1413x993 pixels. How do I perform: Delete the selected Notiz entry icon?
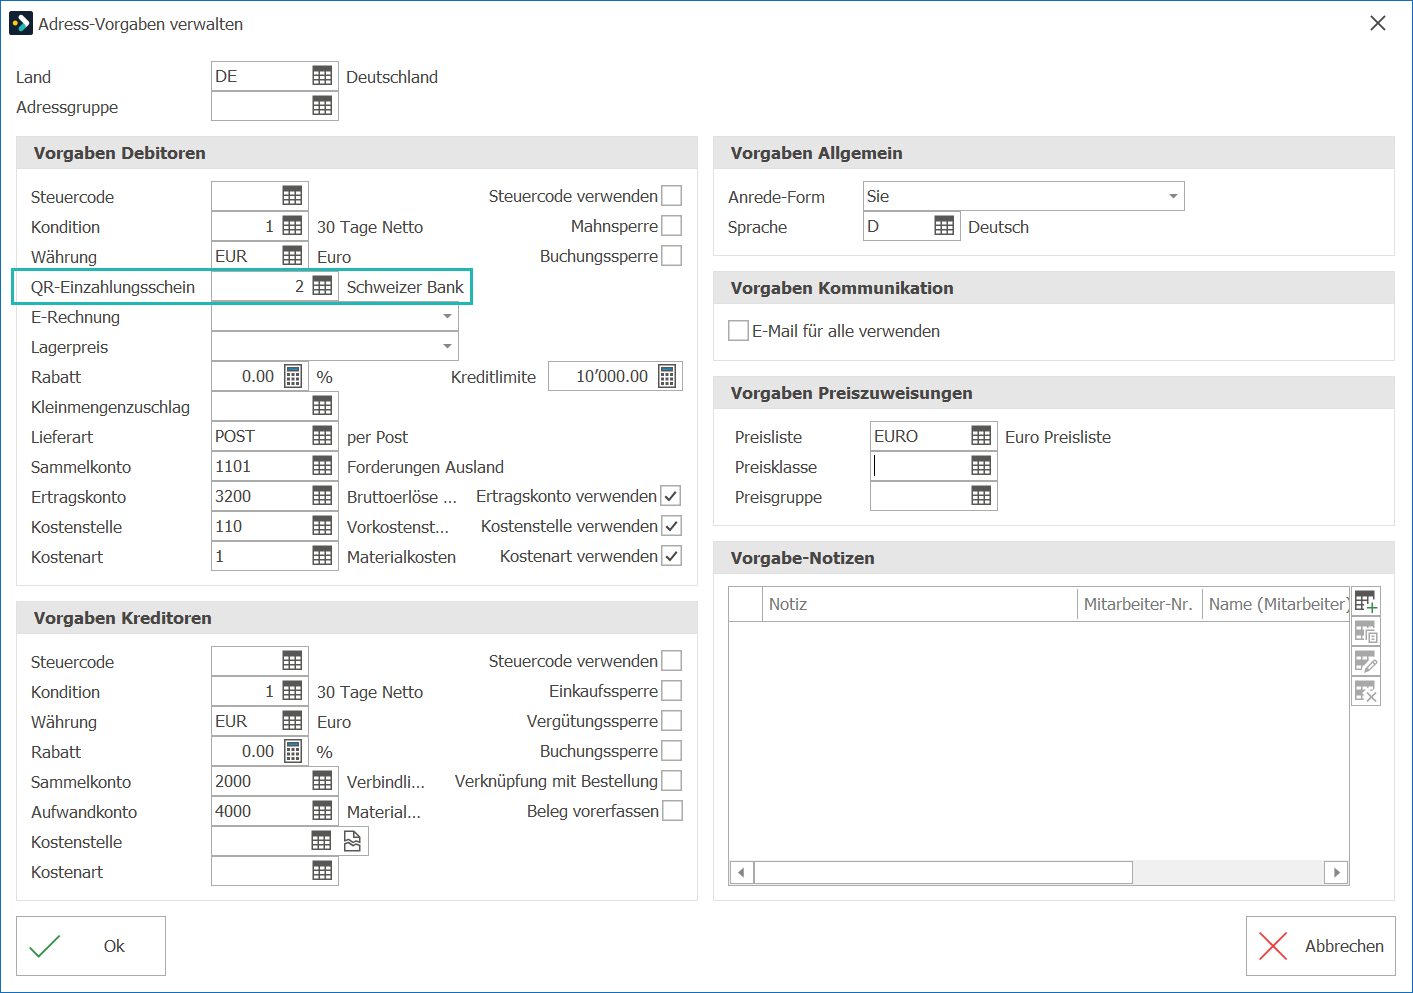click(x=1366, y=691)
